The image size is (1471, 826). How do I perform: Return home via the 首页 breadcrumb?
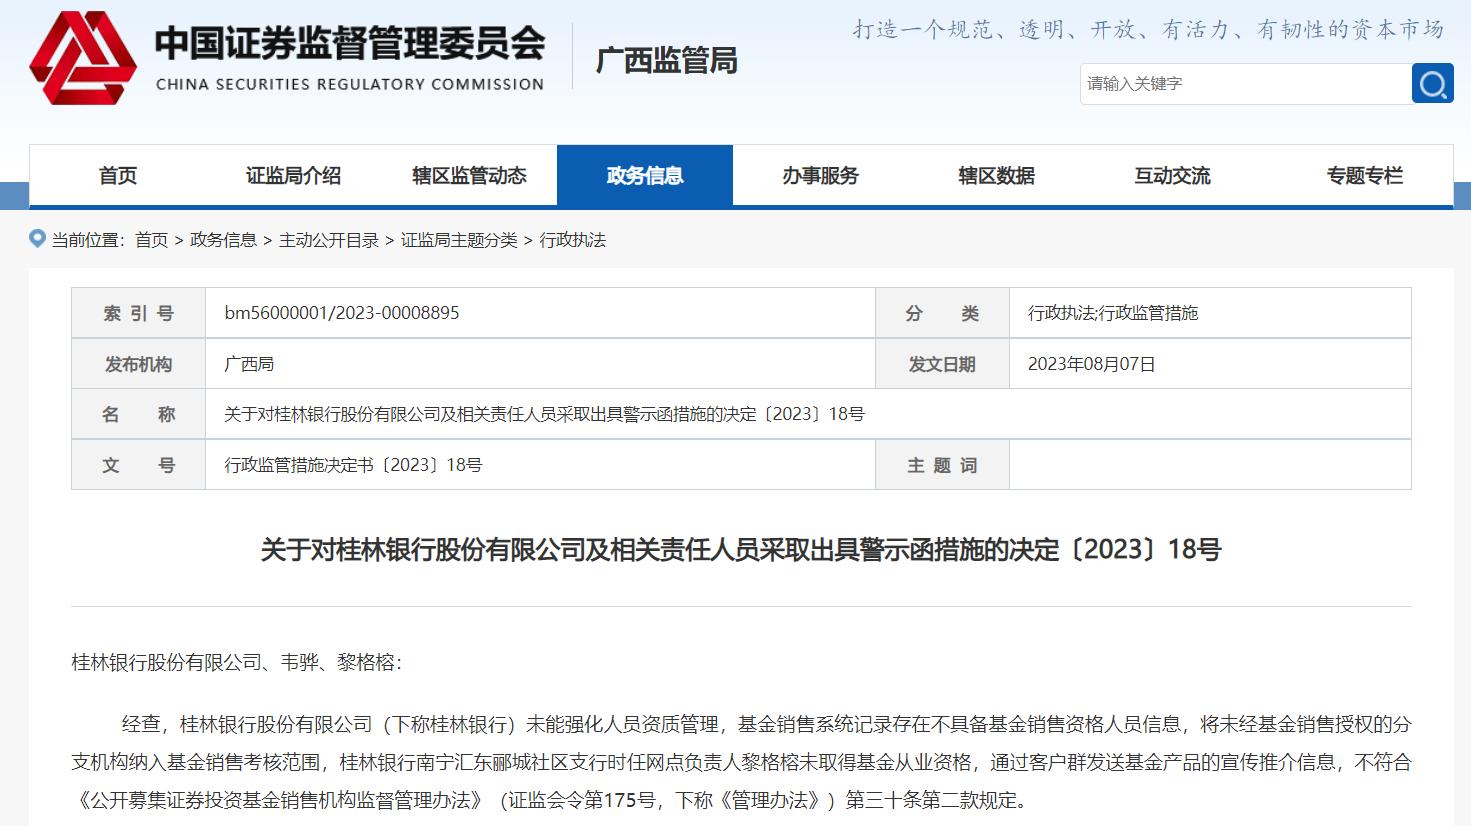tap(152, 240)
